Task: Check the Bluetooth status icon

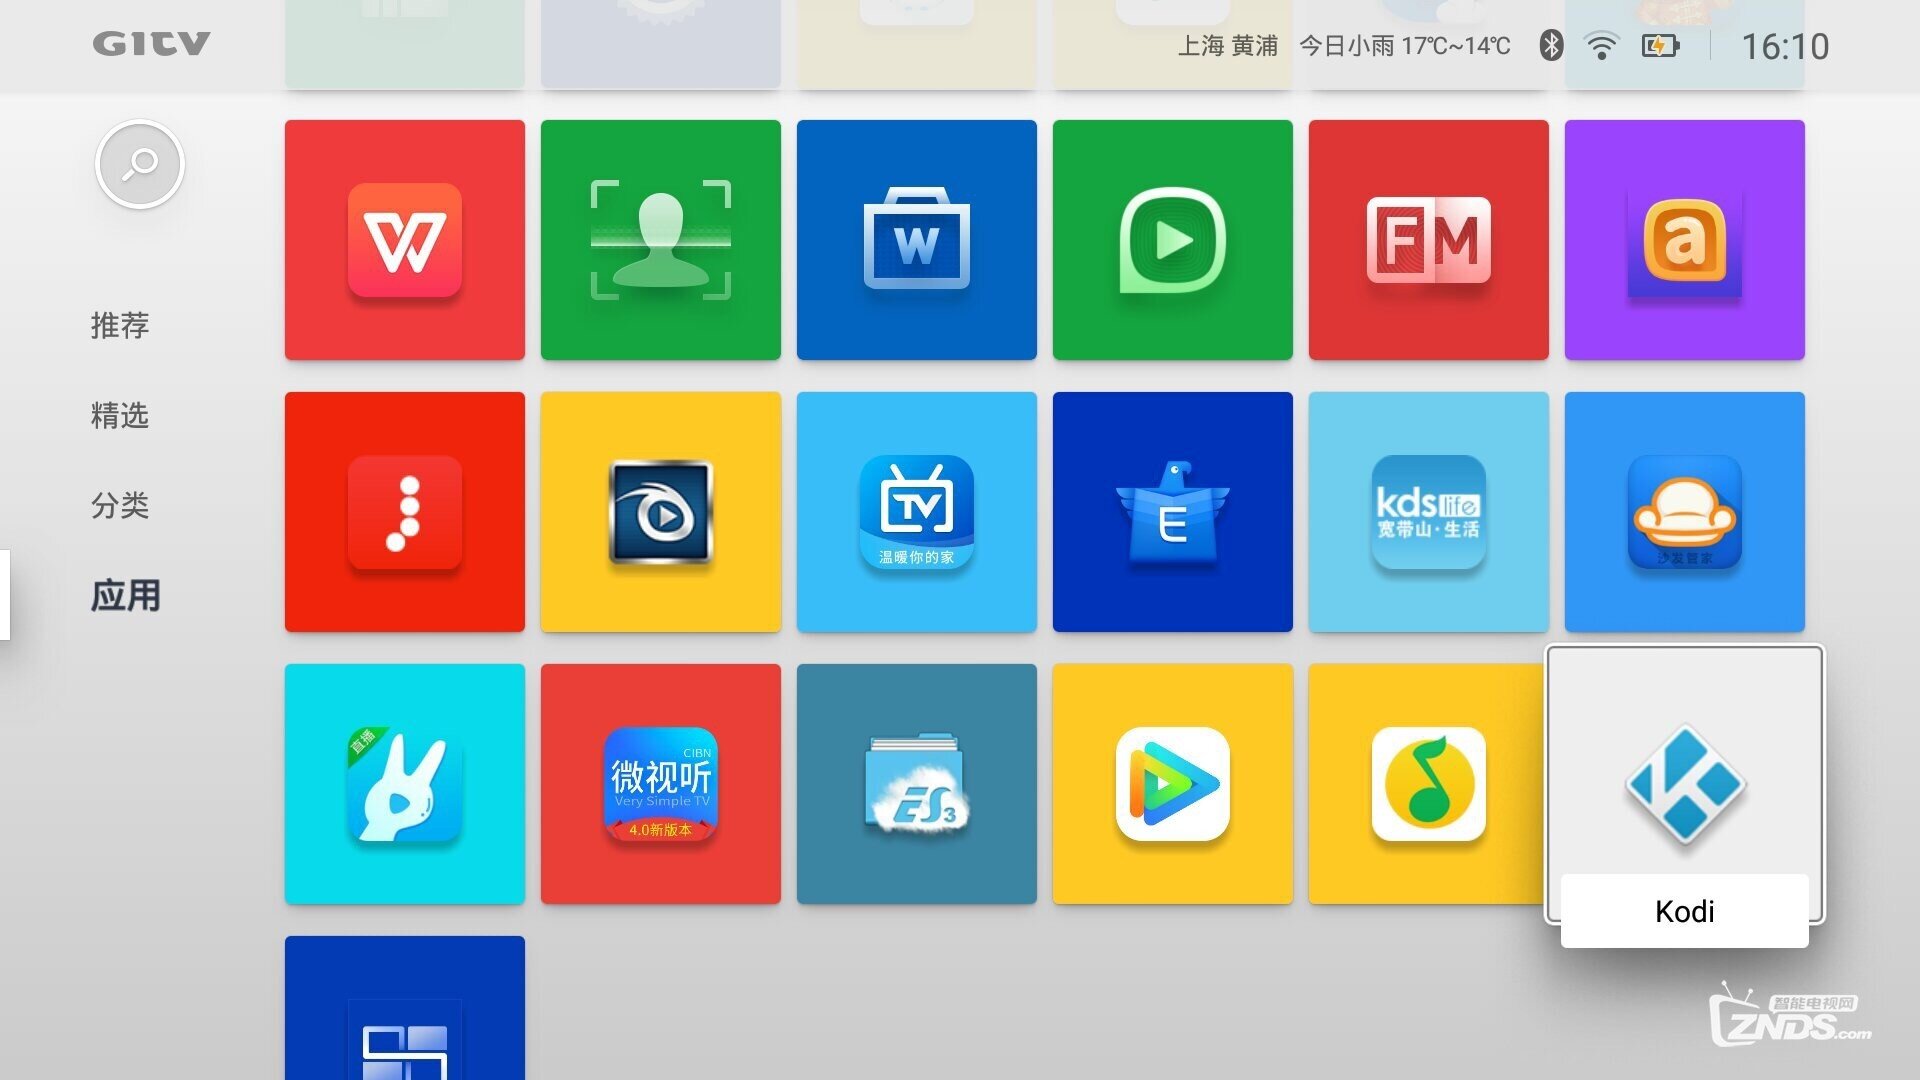Action: tap(1551, 45)
